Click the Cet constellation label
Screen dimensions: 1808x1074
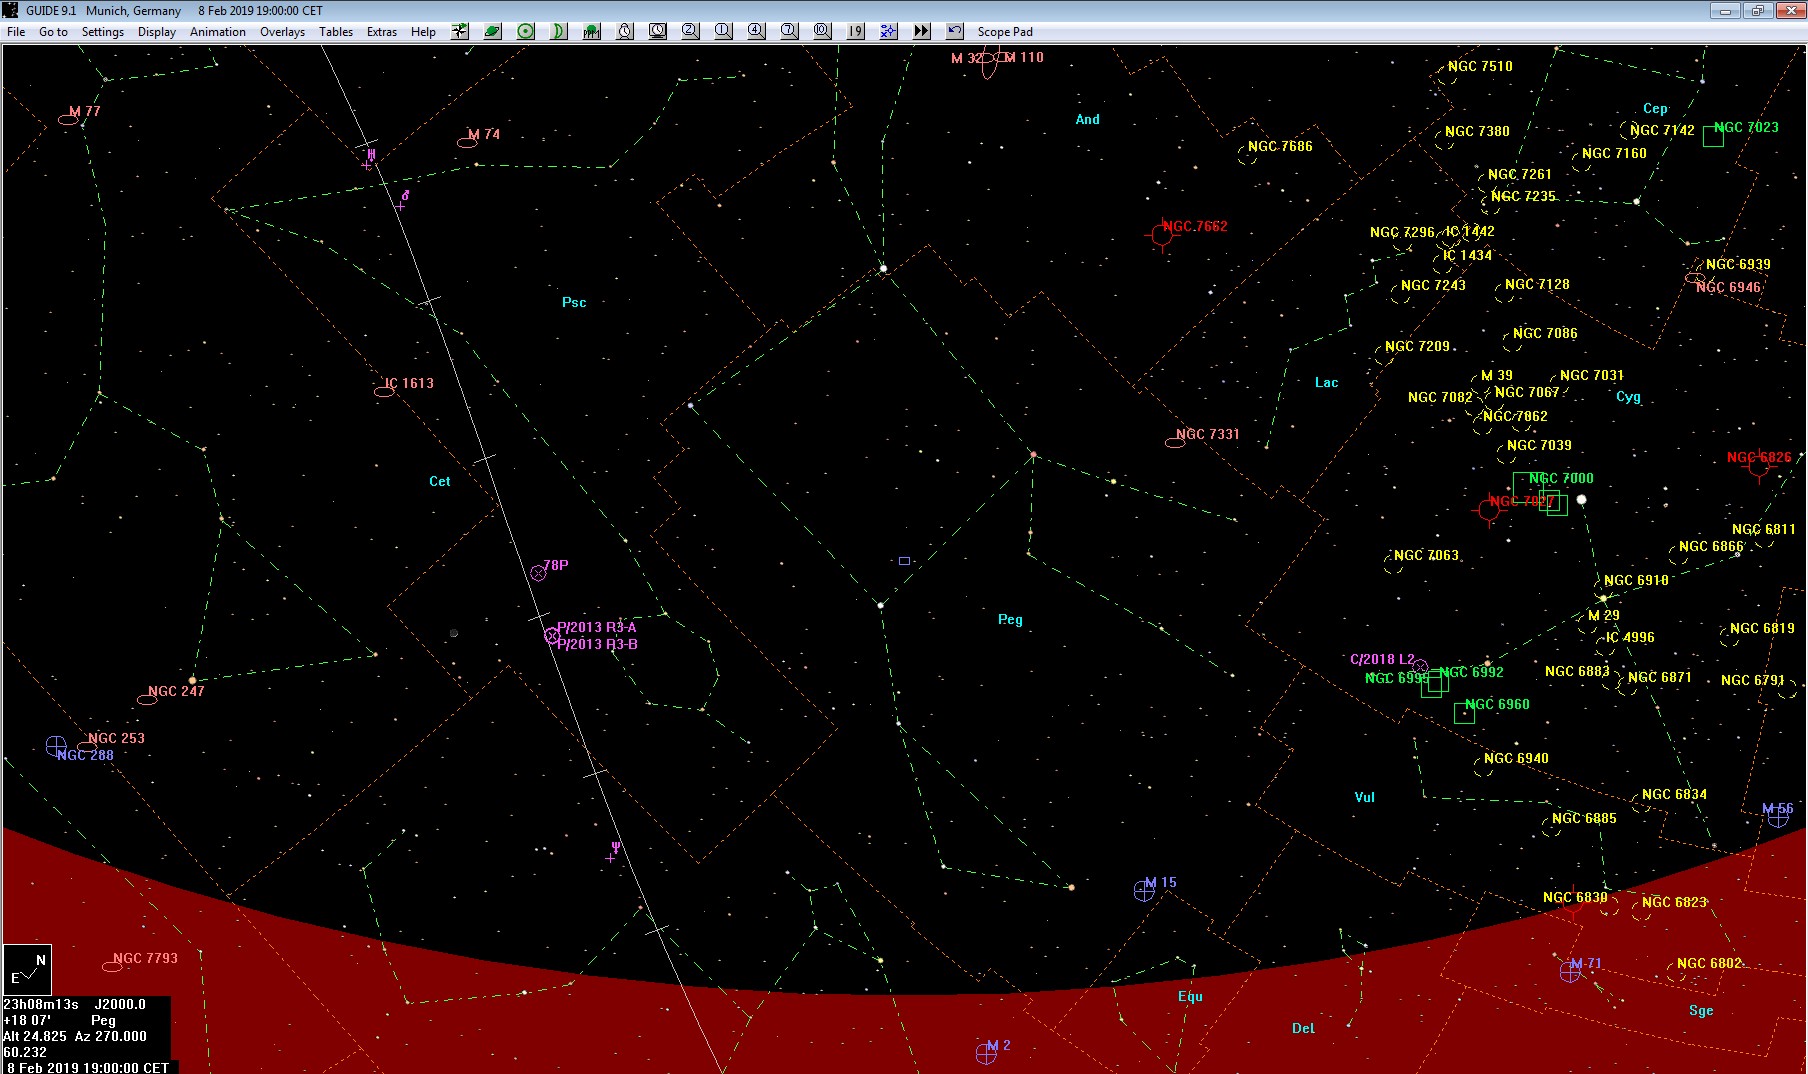coord(440,481)
